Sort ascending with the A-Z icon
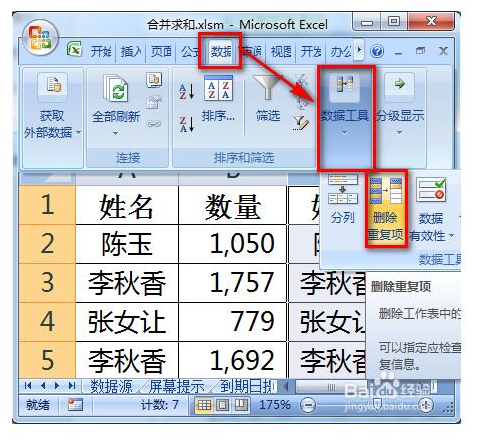Screen dimensions: 486x439 (186, 91)
